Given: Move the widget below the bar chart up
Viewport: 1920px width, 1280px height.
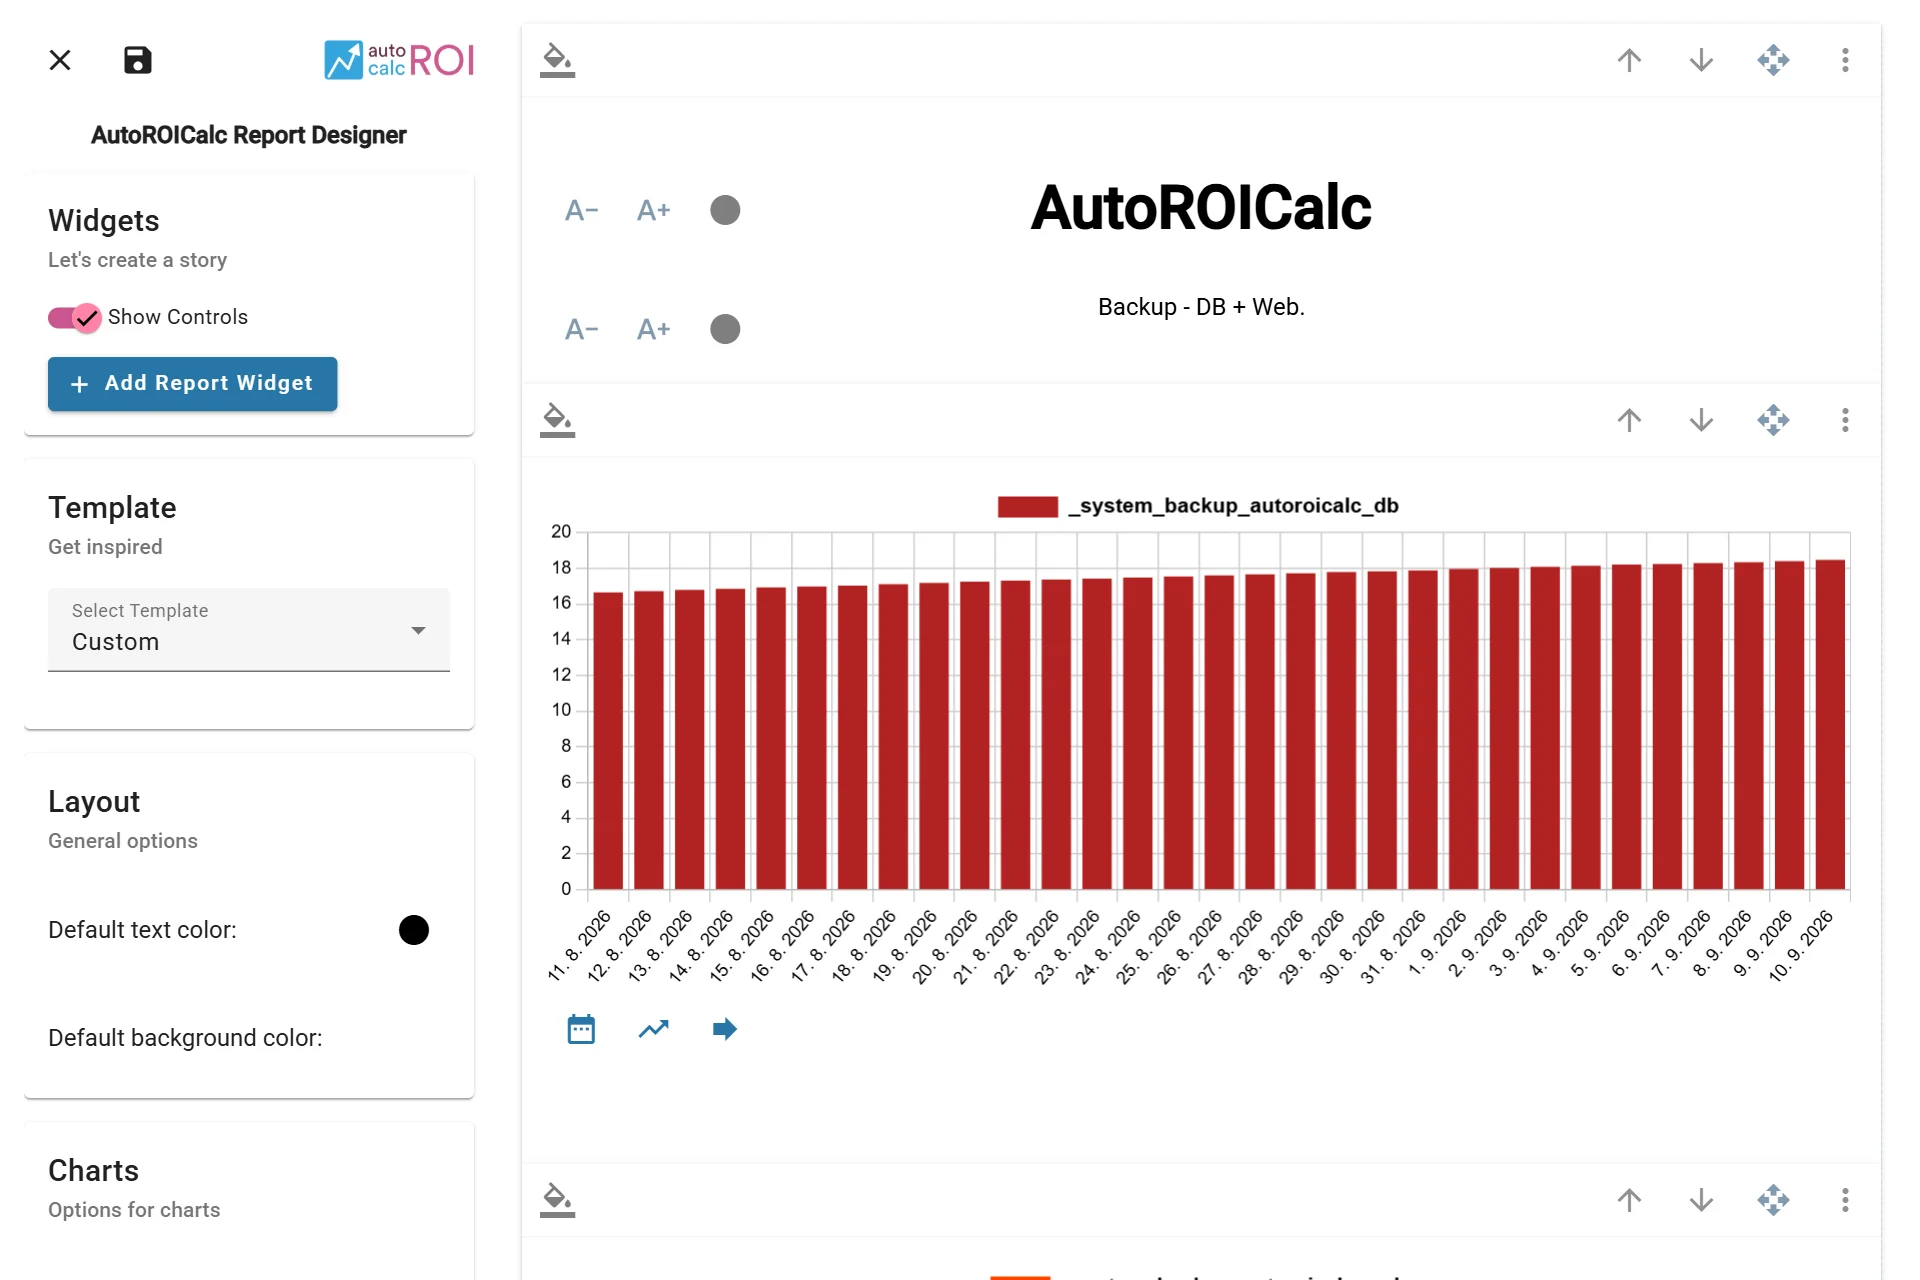Looking at the screenshot, I should pyautogui.click(x=1630, y=1200).
